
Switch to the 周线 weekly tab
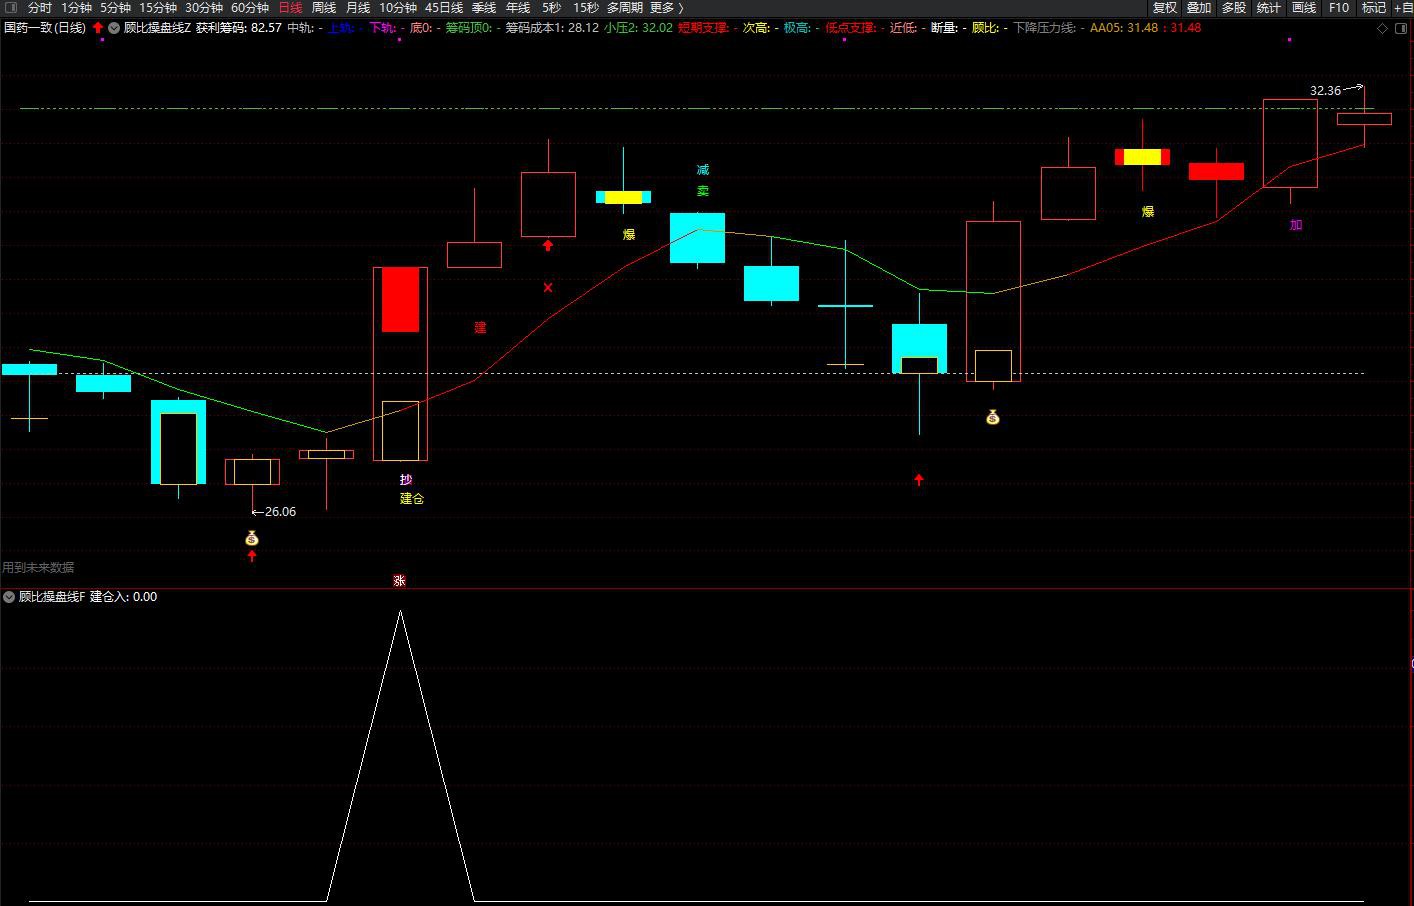[x=324, y=8]
